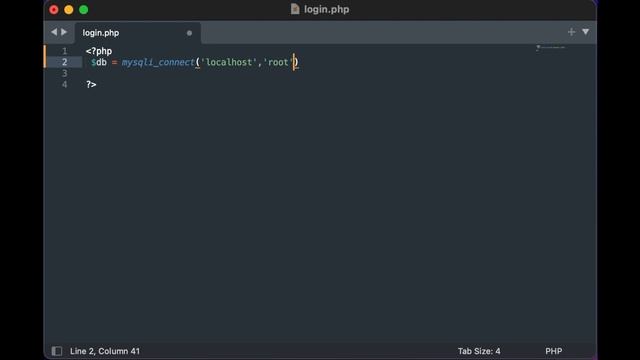Place cursor on the ?> closing tag
The width and height of the screenshot is (640, 360).
coord(91,84)
